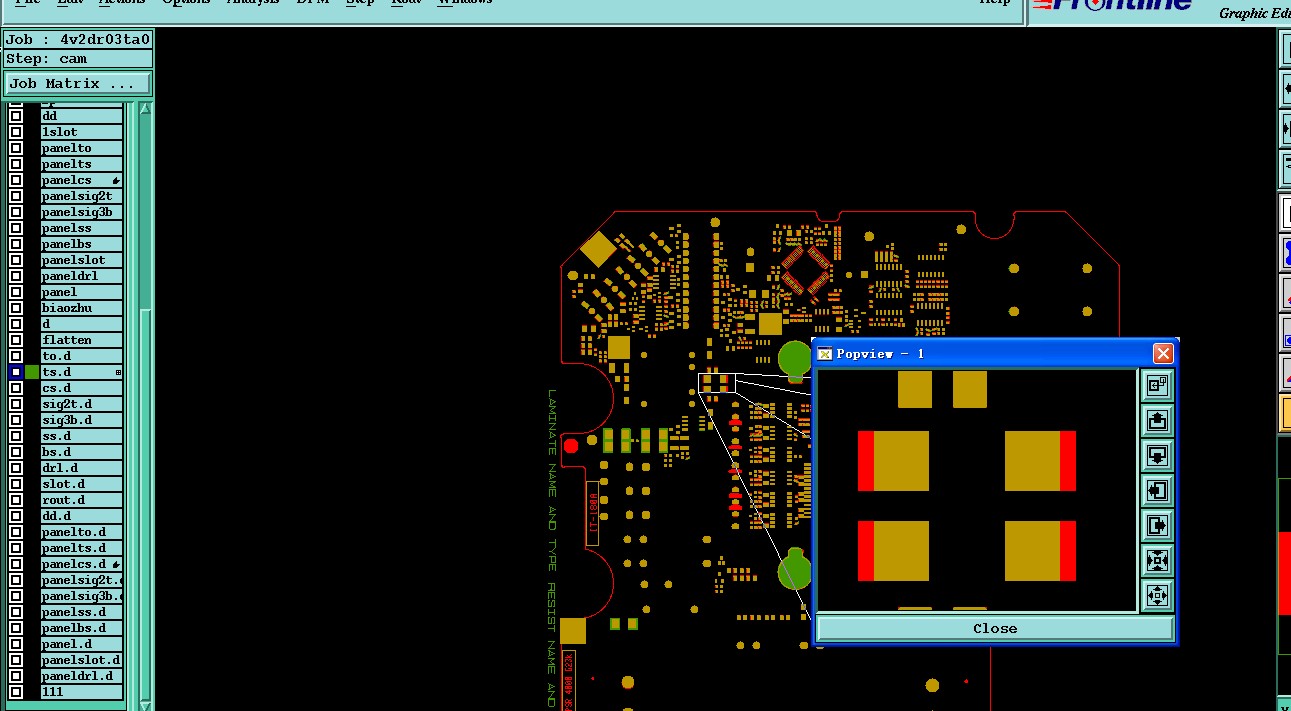
Task: Toggle the checkbox for layer 1slot
Action: click(16, 132)
